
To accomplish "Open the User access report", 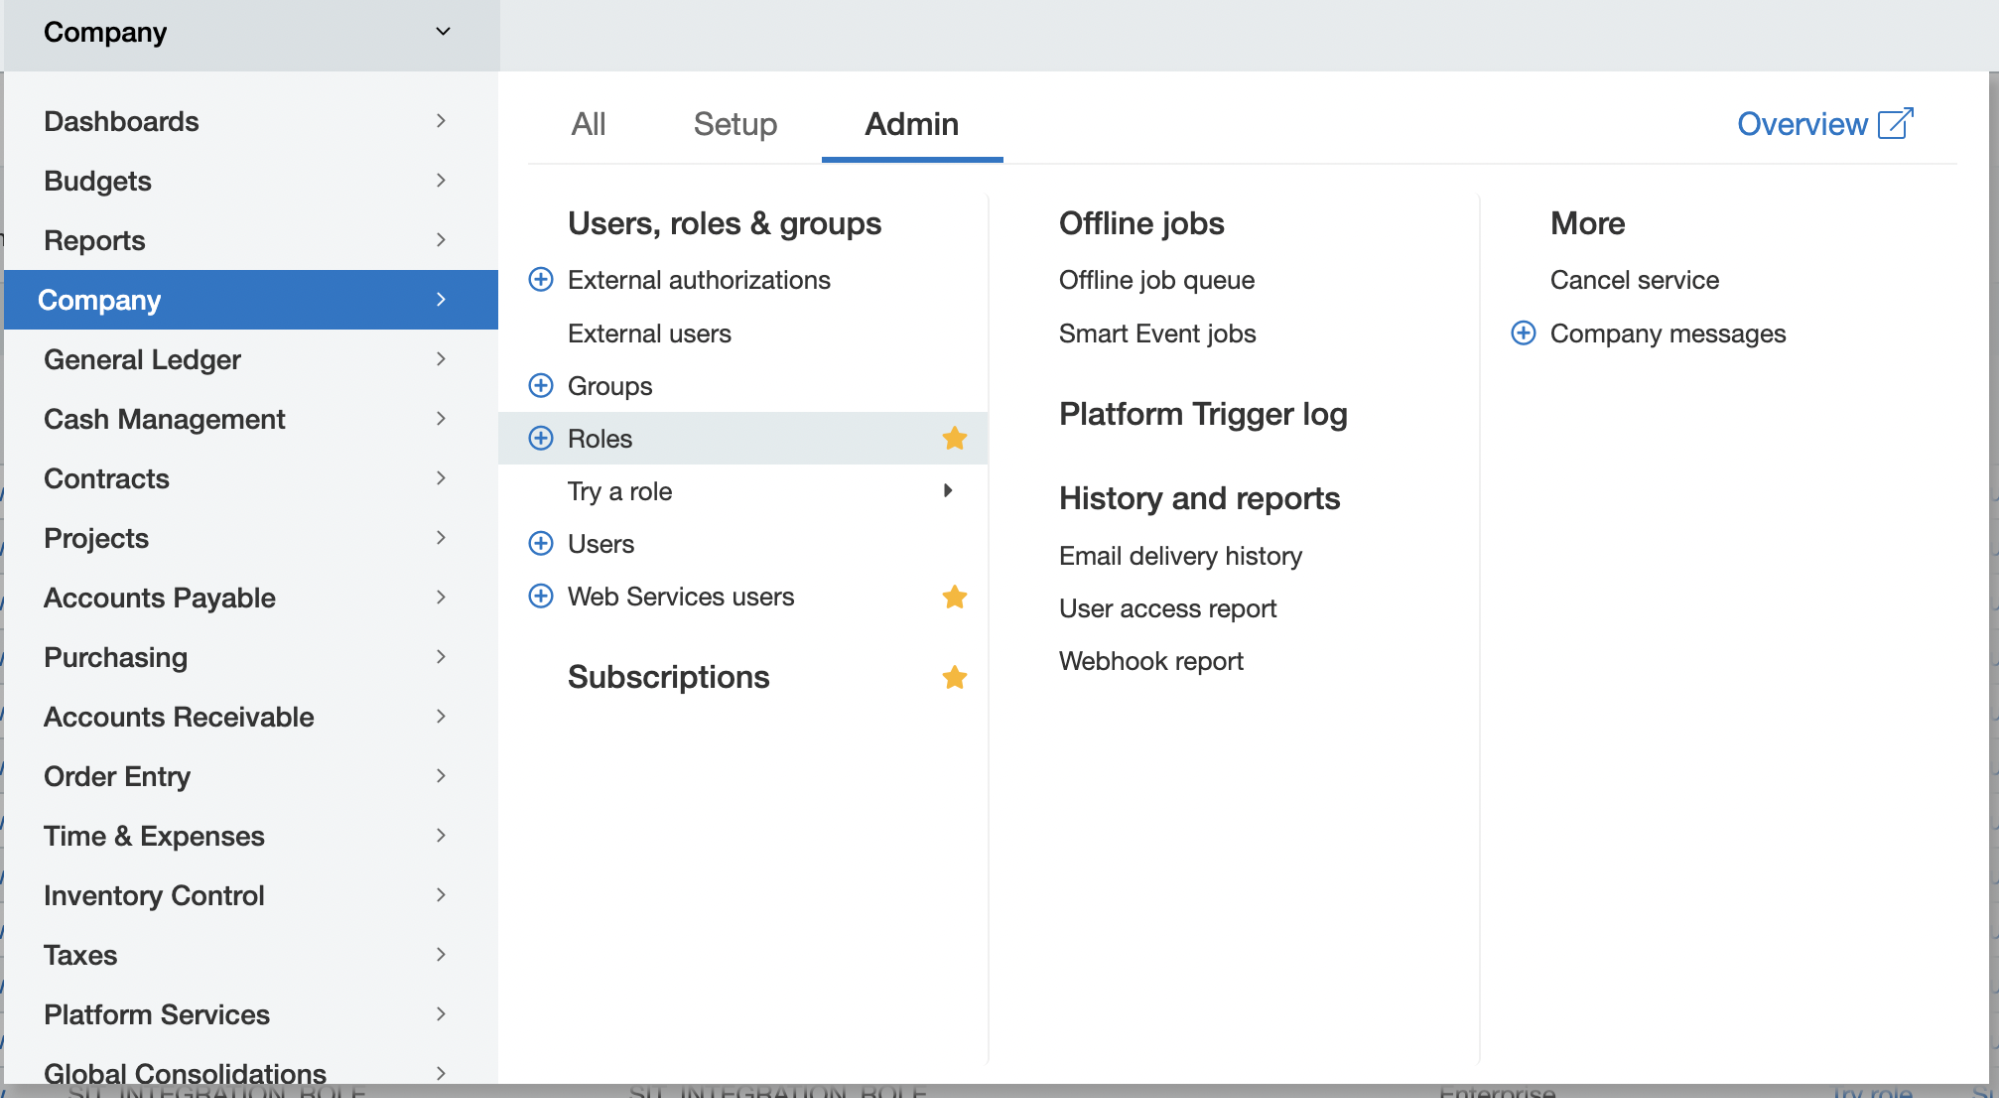I will [1167, 607].
